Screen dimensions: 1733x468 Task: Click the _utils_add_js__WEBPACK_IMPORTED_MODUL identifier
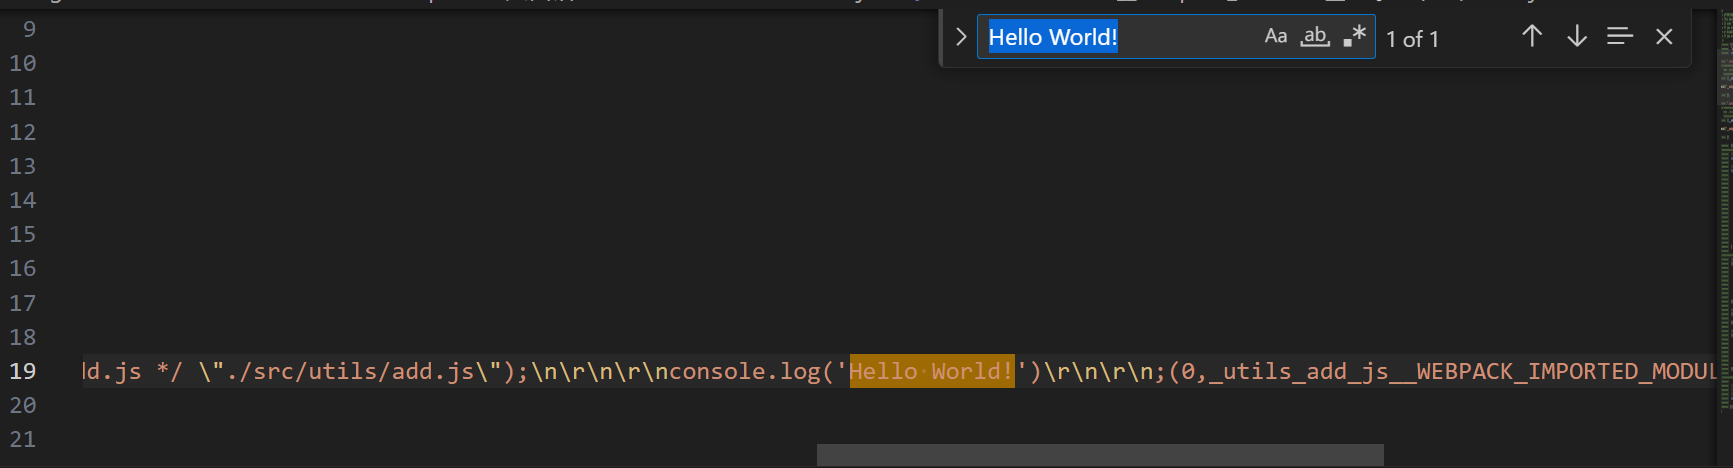[x=1460, y=371]
